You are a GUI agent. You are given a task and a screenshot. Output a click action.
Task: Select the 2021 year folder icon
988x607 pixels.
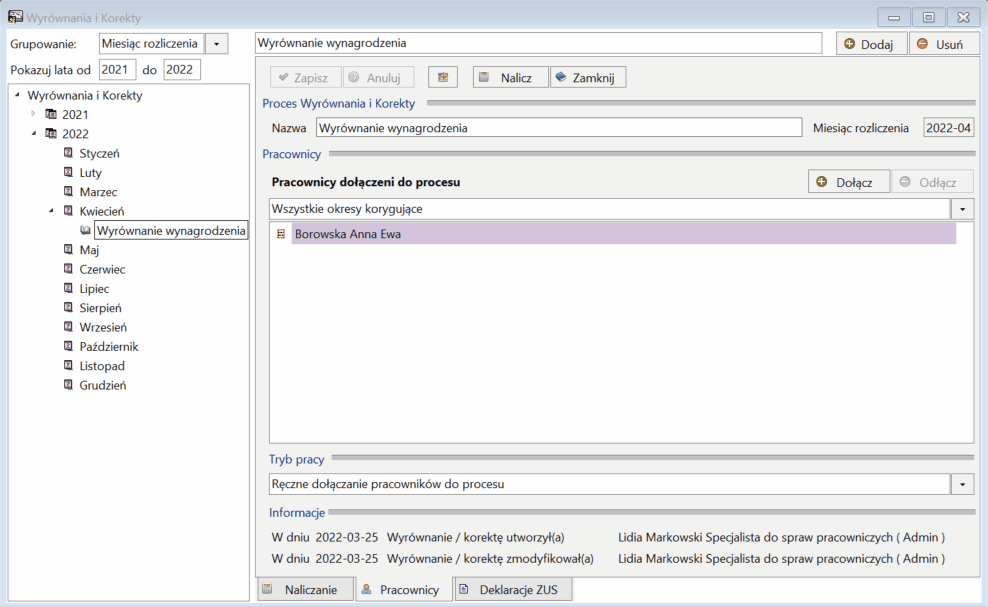pyautogui.click(x=51, y=114)
